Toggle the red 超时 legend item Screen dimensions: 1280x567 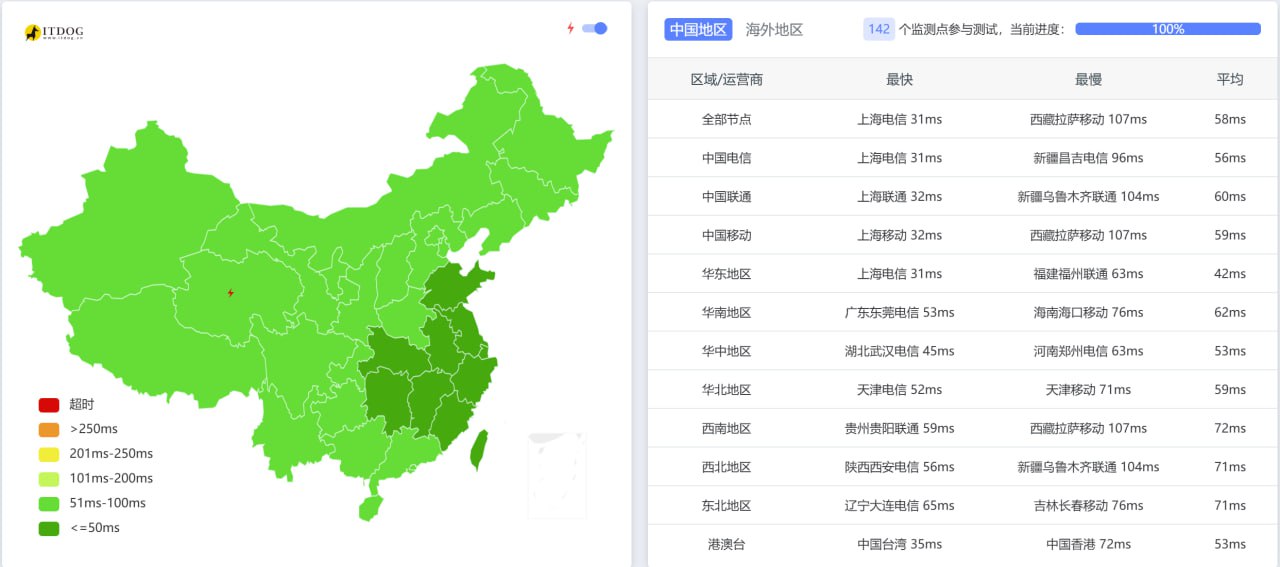pos(49,405)
